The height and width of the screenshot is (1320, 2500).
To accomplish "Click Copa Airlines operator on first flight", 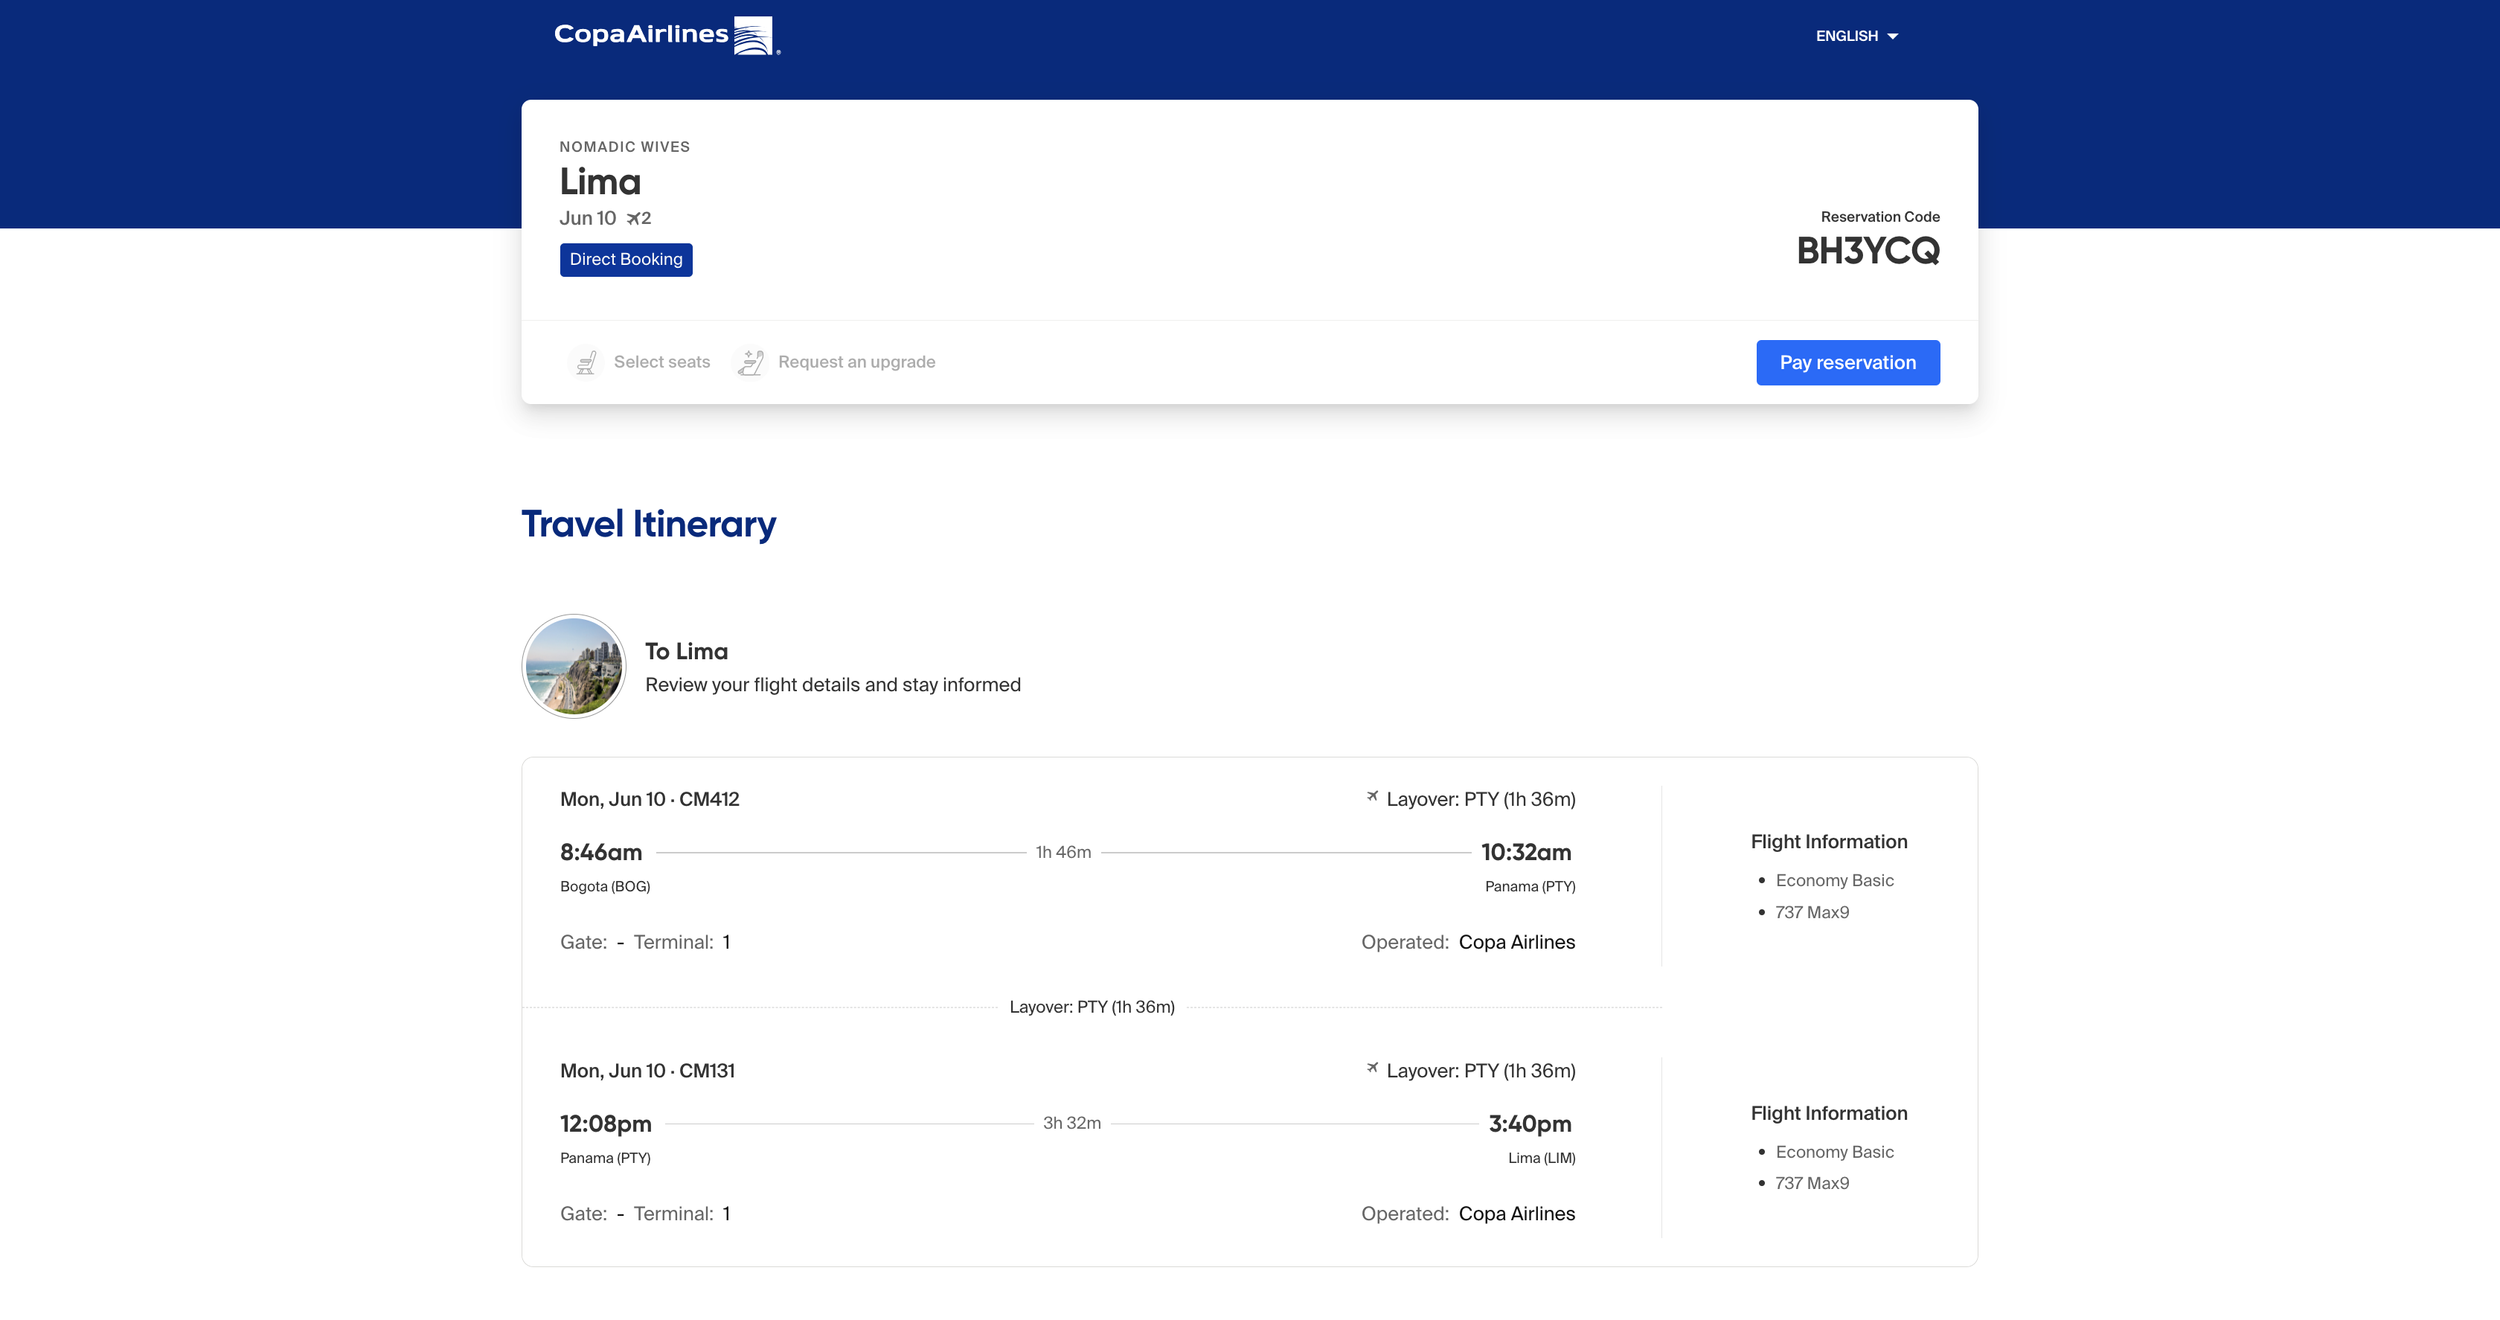I will 1516,942.
